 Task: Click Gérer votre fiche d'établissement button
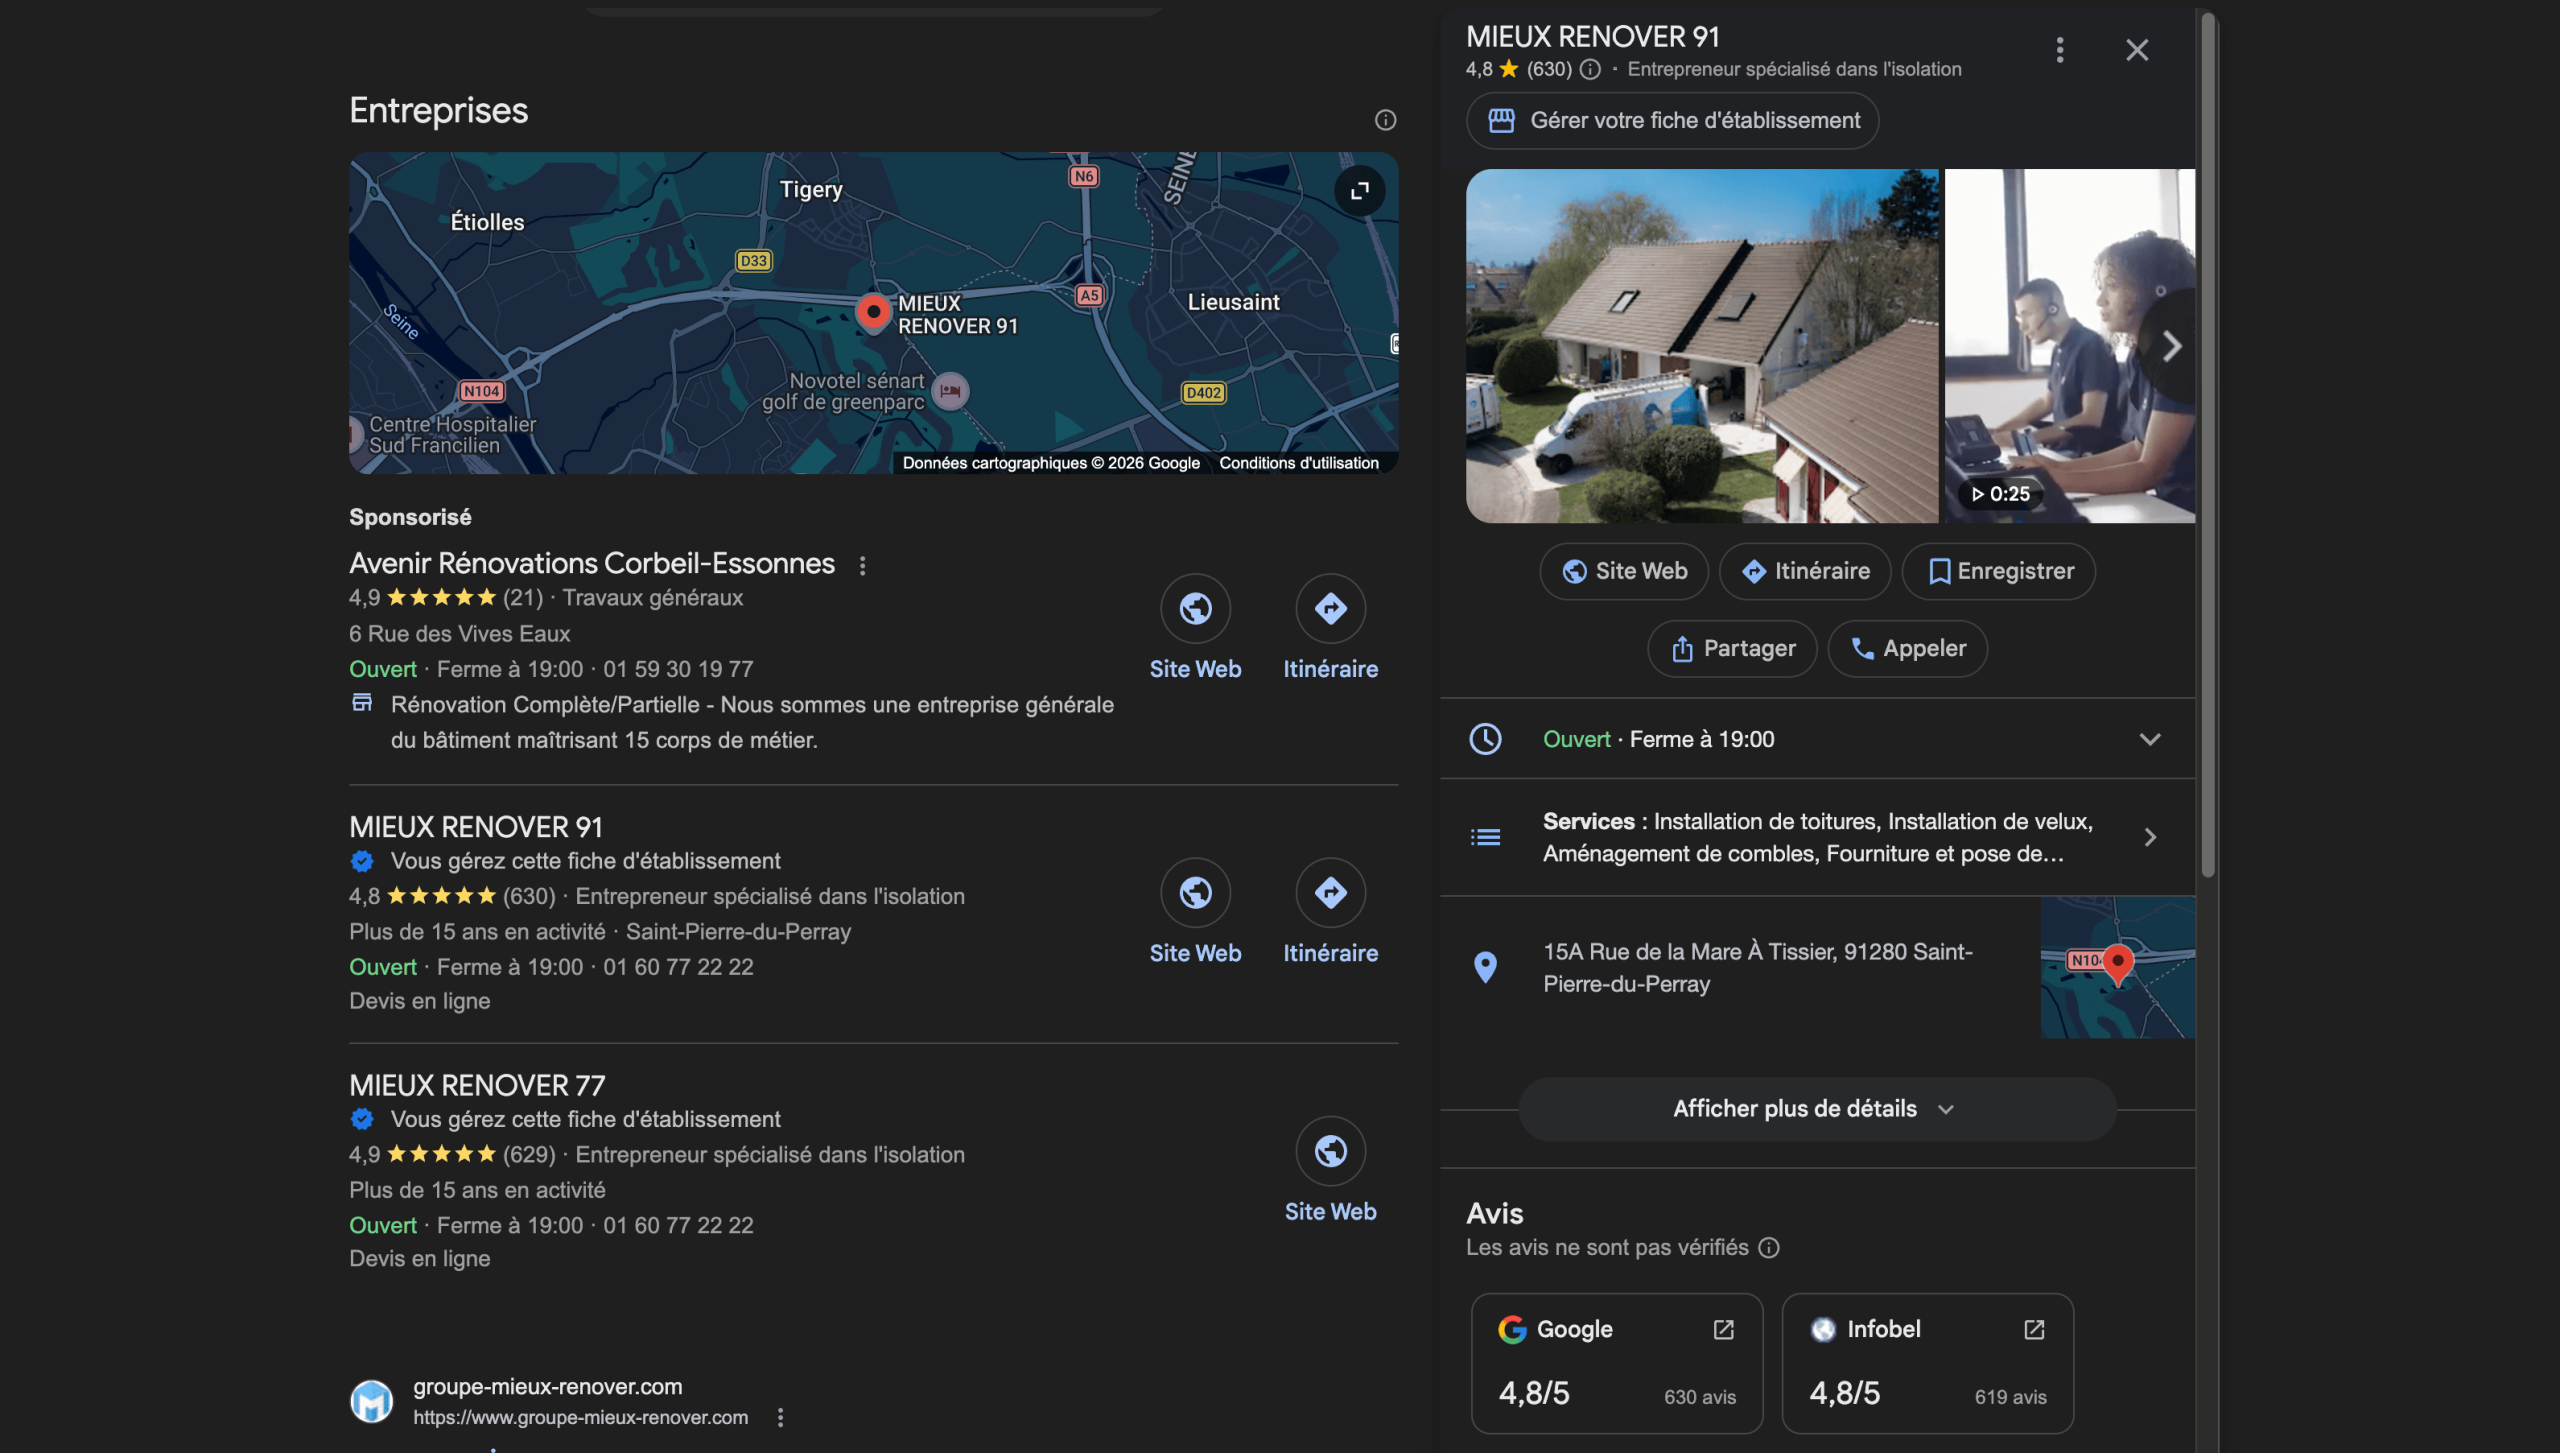1672,121
